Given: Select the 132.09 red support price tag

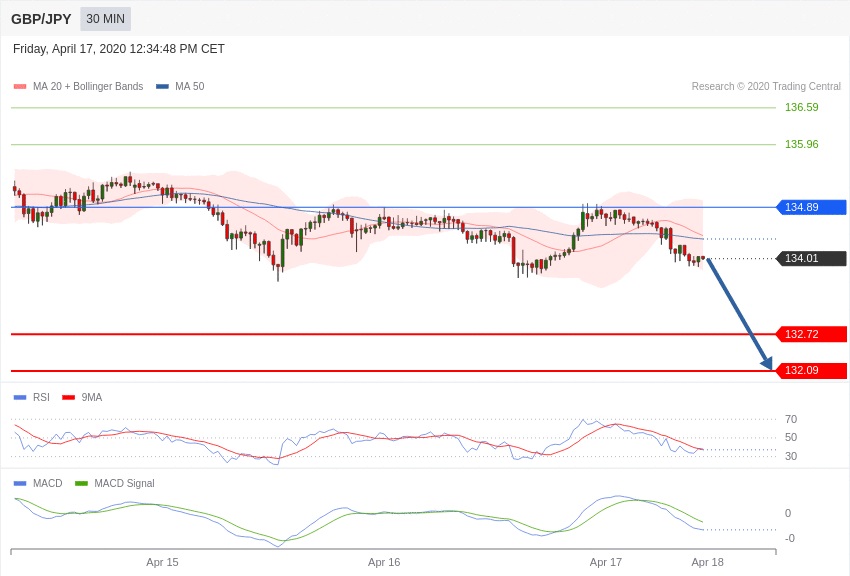Looking at the screenshot, I should (x=812, y=371).
